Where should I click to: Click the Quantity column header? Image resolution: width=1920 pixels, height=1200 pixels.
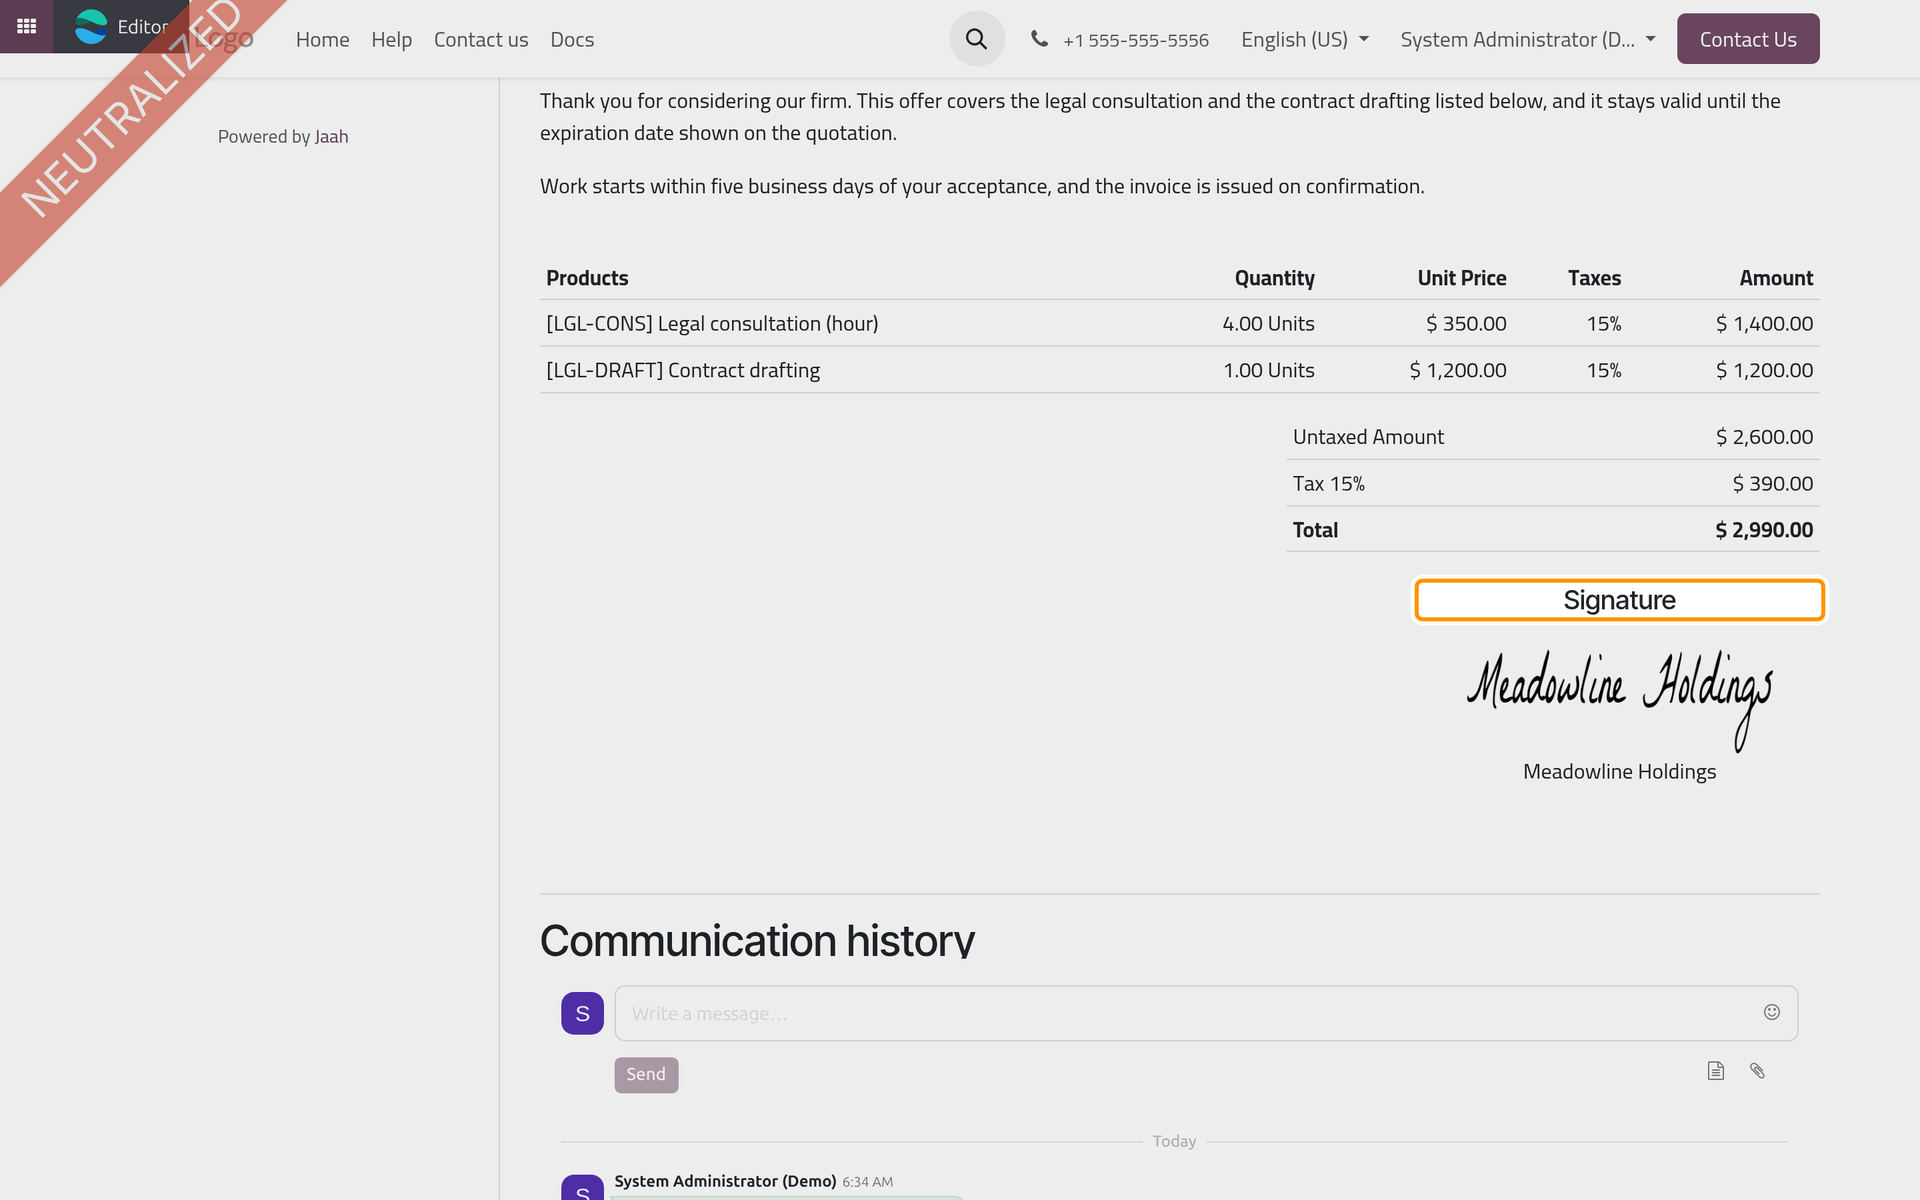tap(1274, 278)
